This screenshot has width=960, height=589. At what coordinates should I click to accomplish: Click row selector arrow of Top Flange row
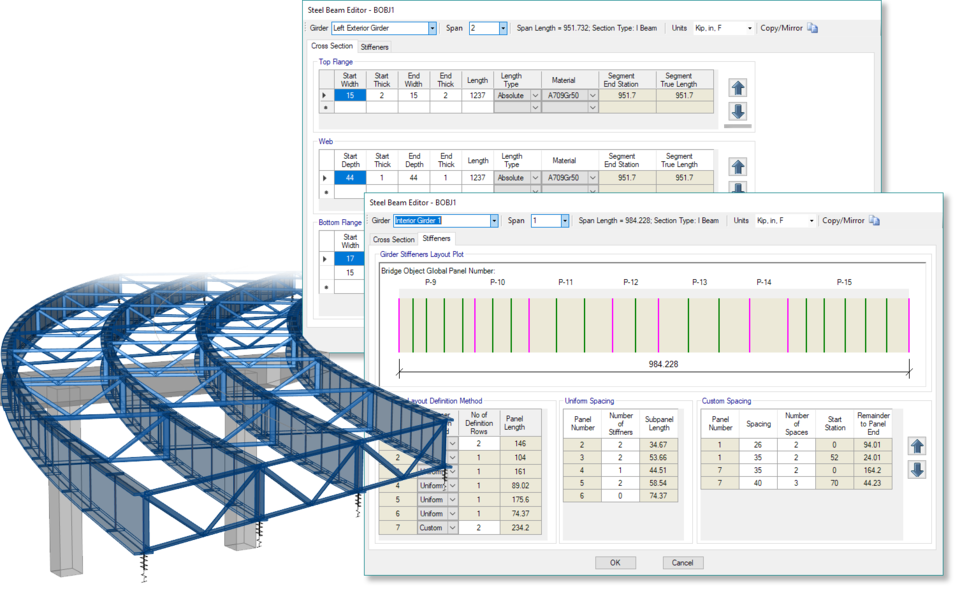[x=325, y=96]
